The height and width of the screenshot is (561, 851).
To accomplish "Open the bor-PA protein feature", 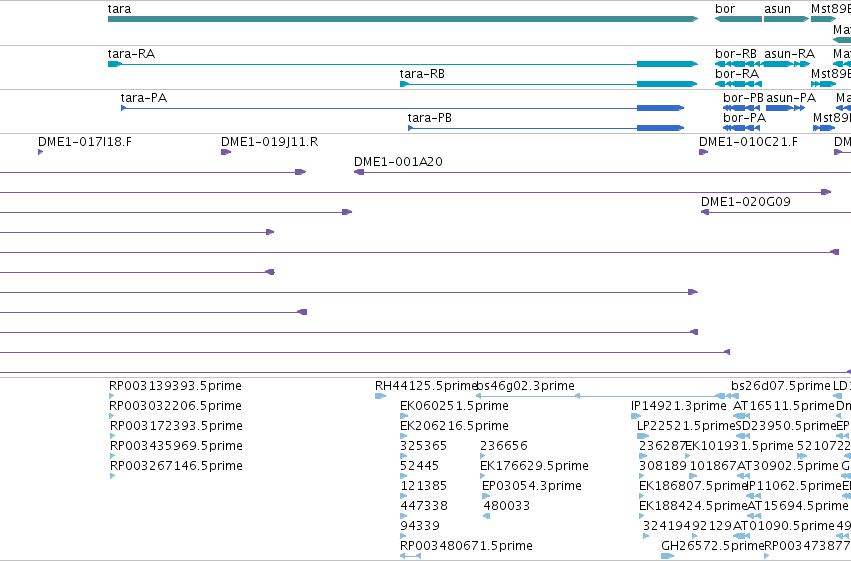I will pyautogui.click(x=741, y=128).
